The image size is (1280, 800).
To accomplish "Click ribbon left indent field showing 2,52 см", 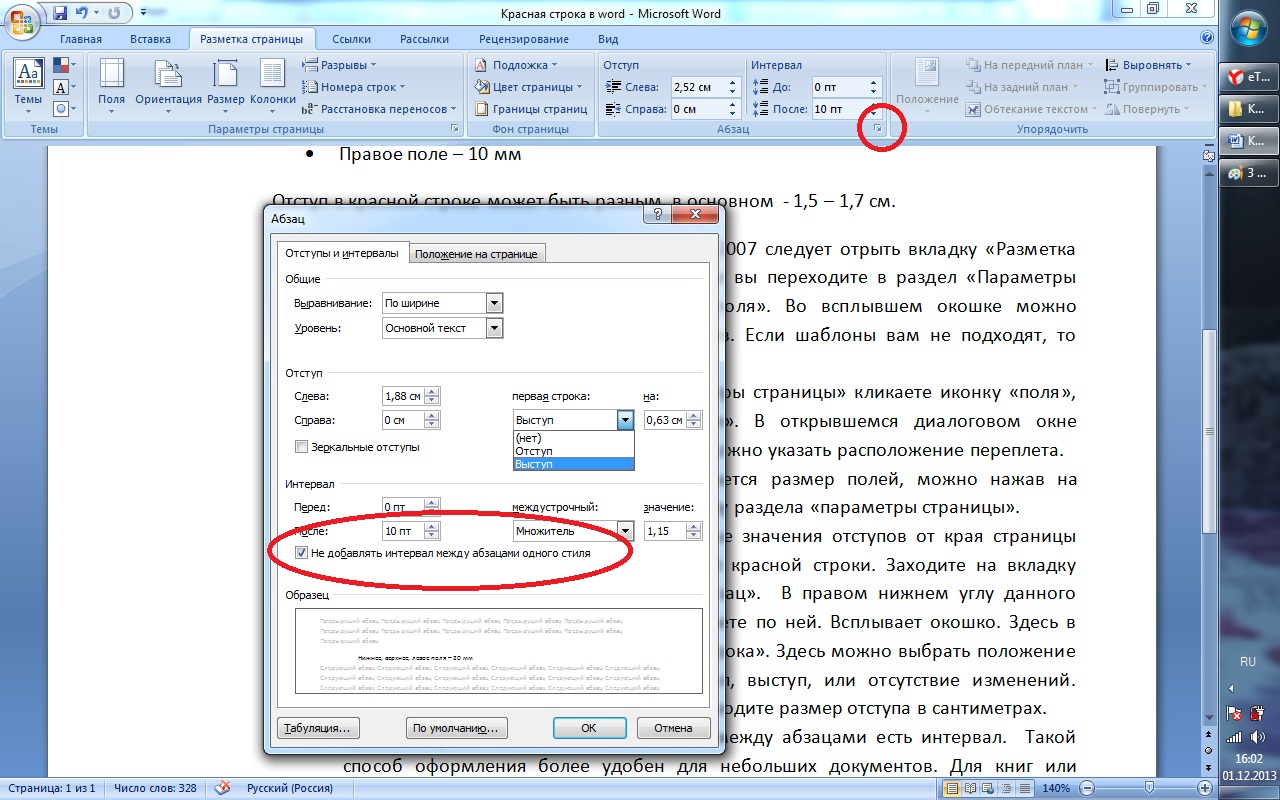I will coord(705,87).
